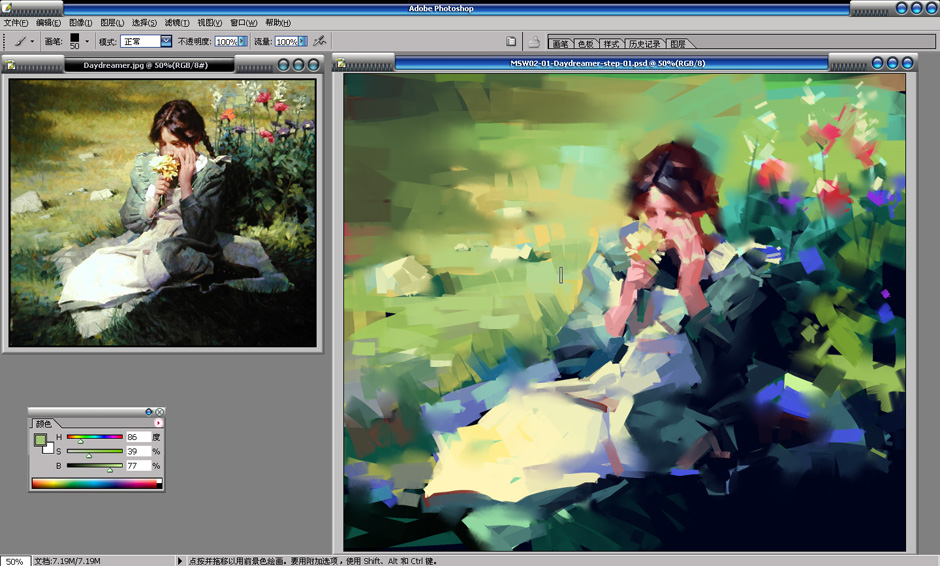Close the Daydreamer.jpg document window
940x566 pixels.
click(314, 65)
